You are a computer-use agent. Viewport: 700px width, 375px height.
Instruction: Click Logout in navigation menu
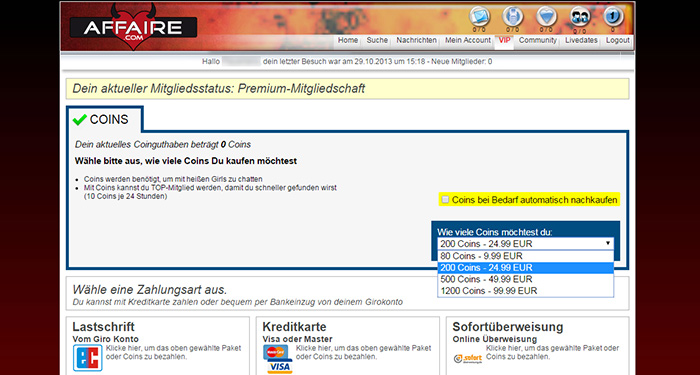click(617, 40)
